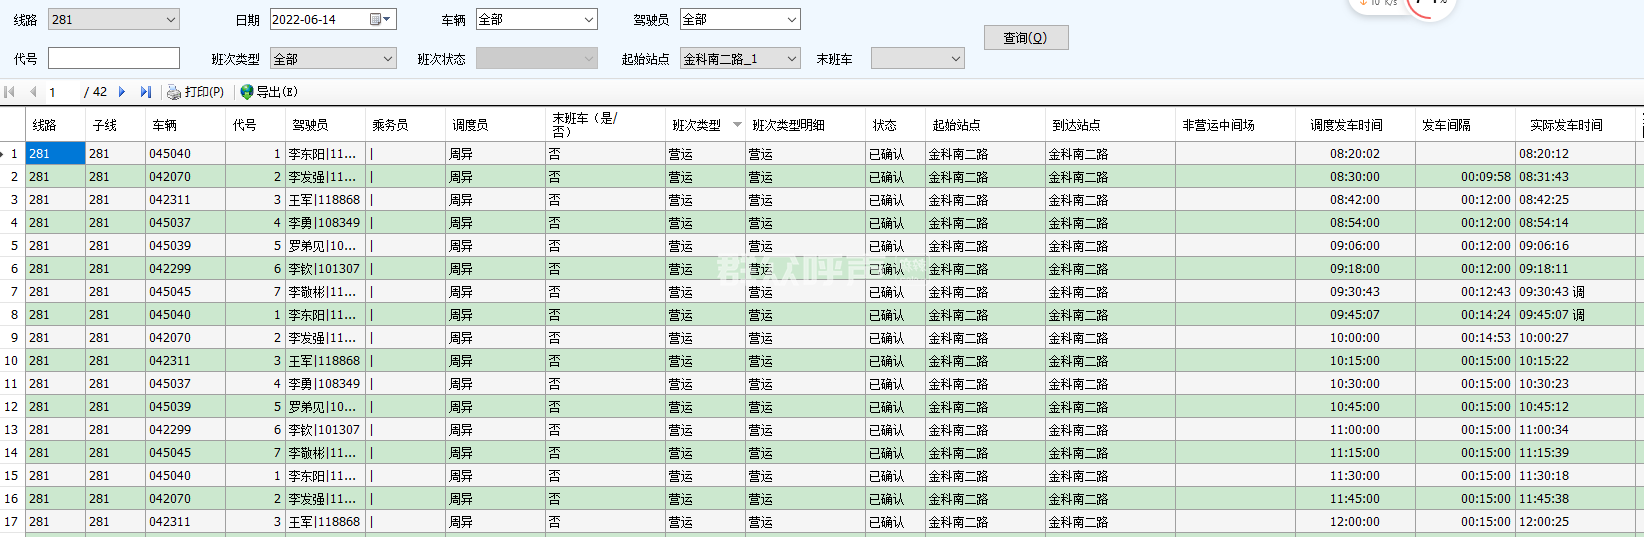Sort by 调度发车时间 column header
The width and height of the screenshot is (1644, 537).
click(1346, 125)
